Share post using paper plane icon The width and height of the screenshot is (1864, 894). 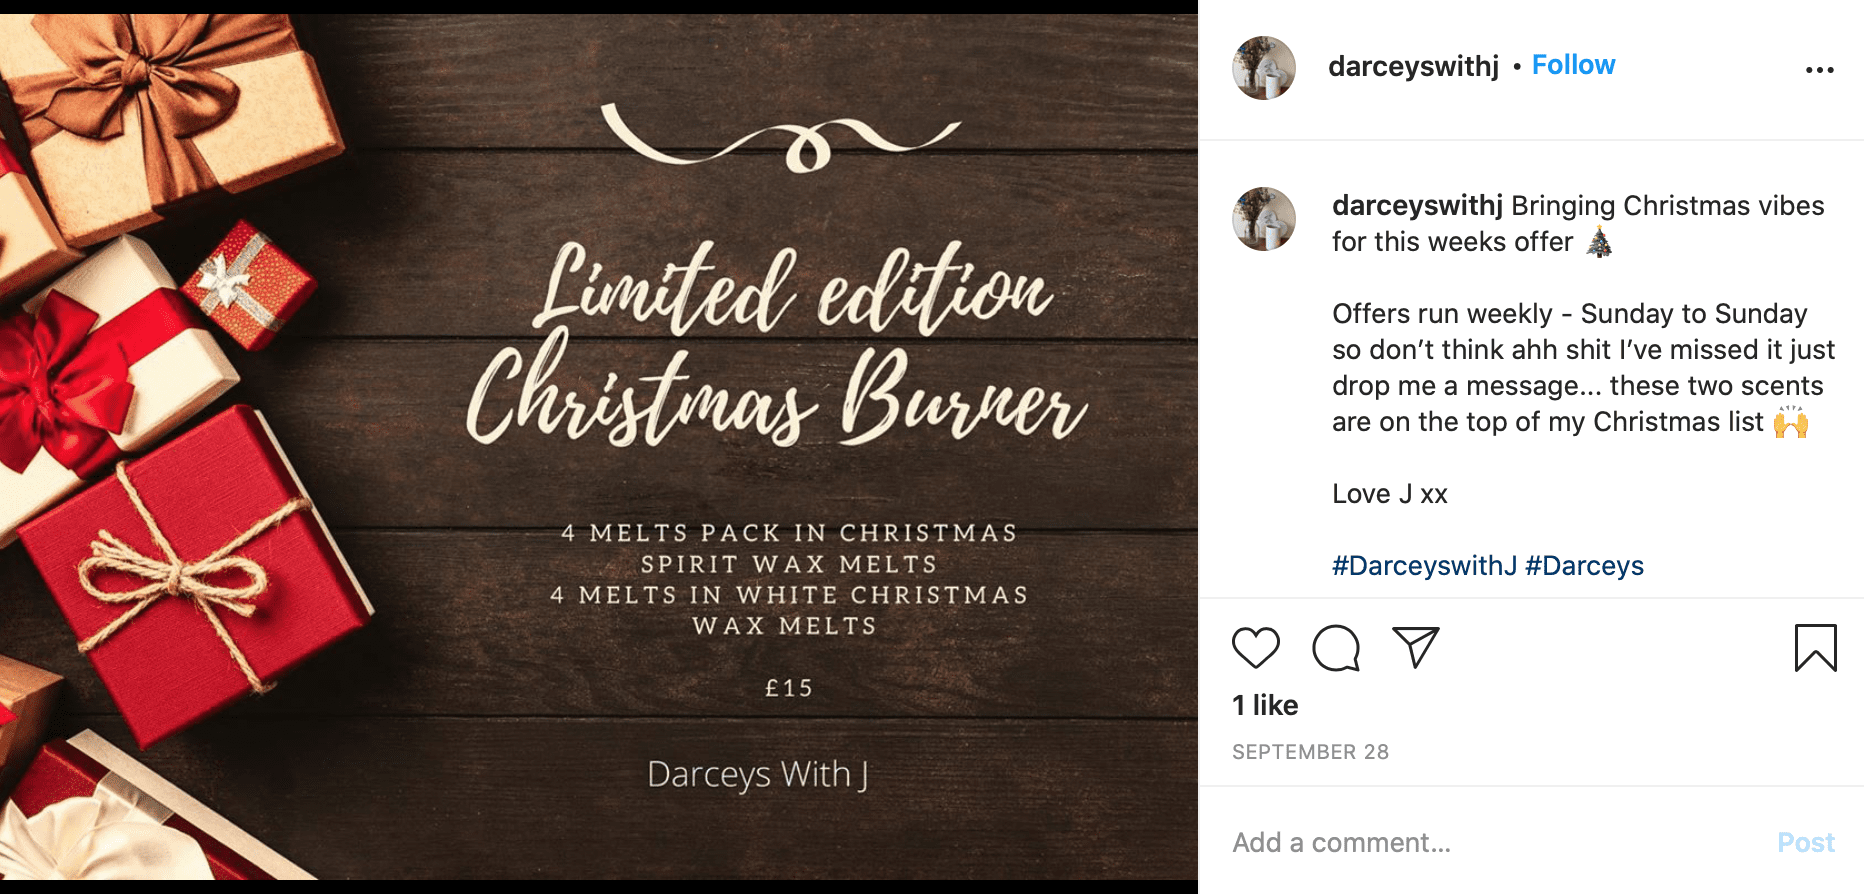click(1416, 647)
